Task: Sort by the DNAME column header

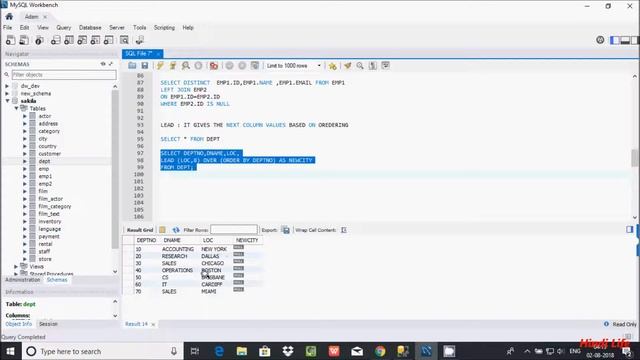Action: pos(172,240)
